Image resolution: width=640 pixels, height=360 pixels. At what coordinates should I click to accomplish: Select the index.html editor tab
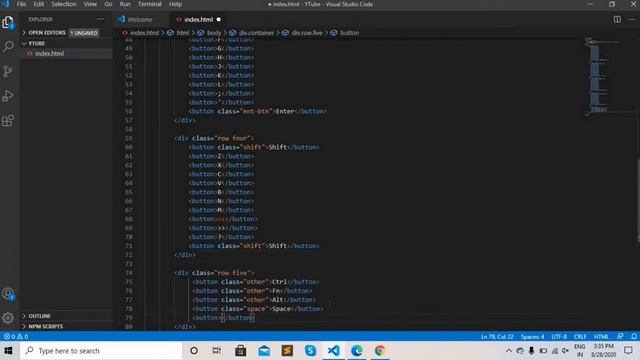click(198, 19)
